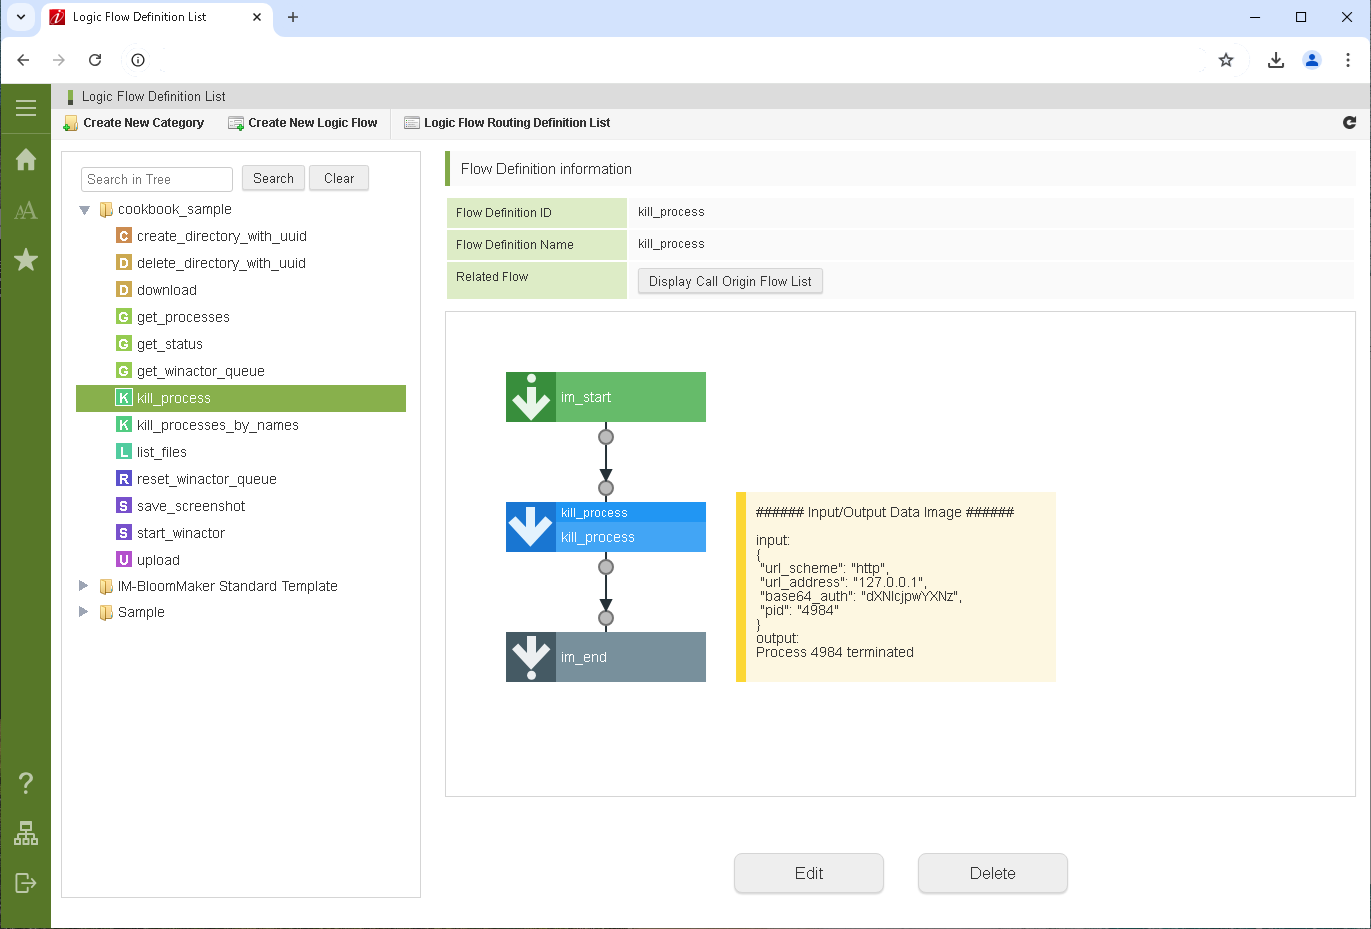Click the logout icon in sidebar
The image size is (1371, 929).
[26, 882]
